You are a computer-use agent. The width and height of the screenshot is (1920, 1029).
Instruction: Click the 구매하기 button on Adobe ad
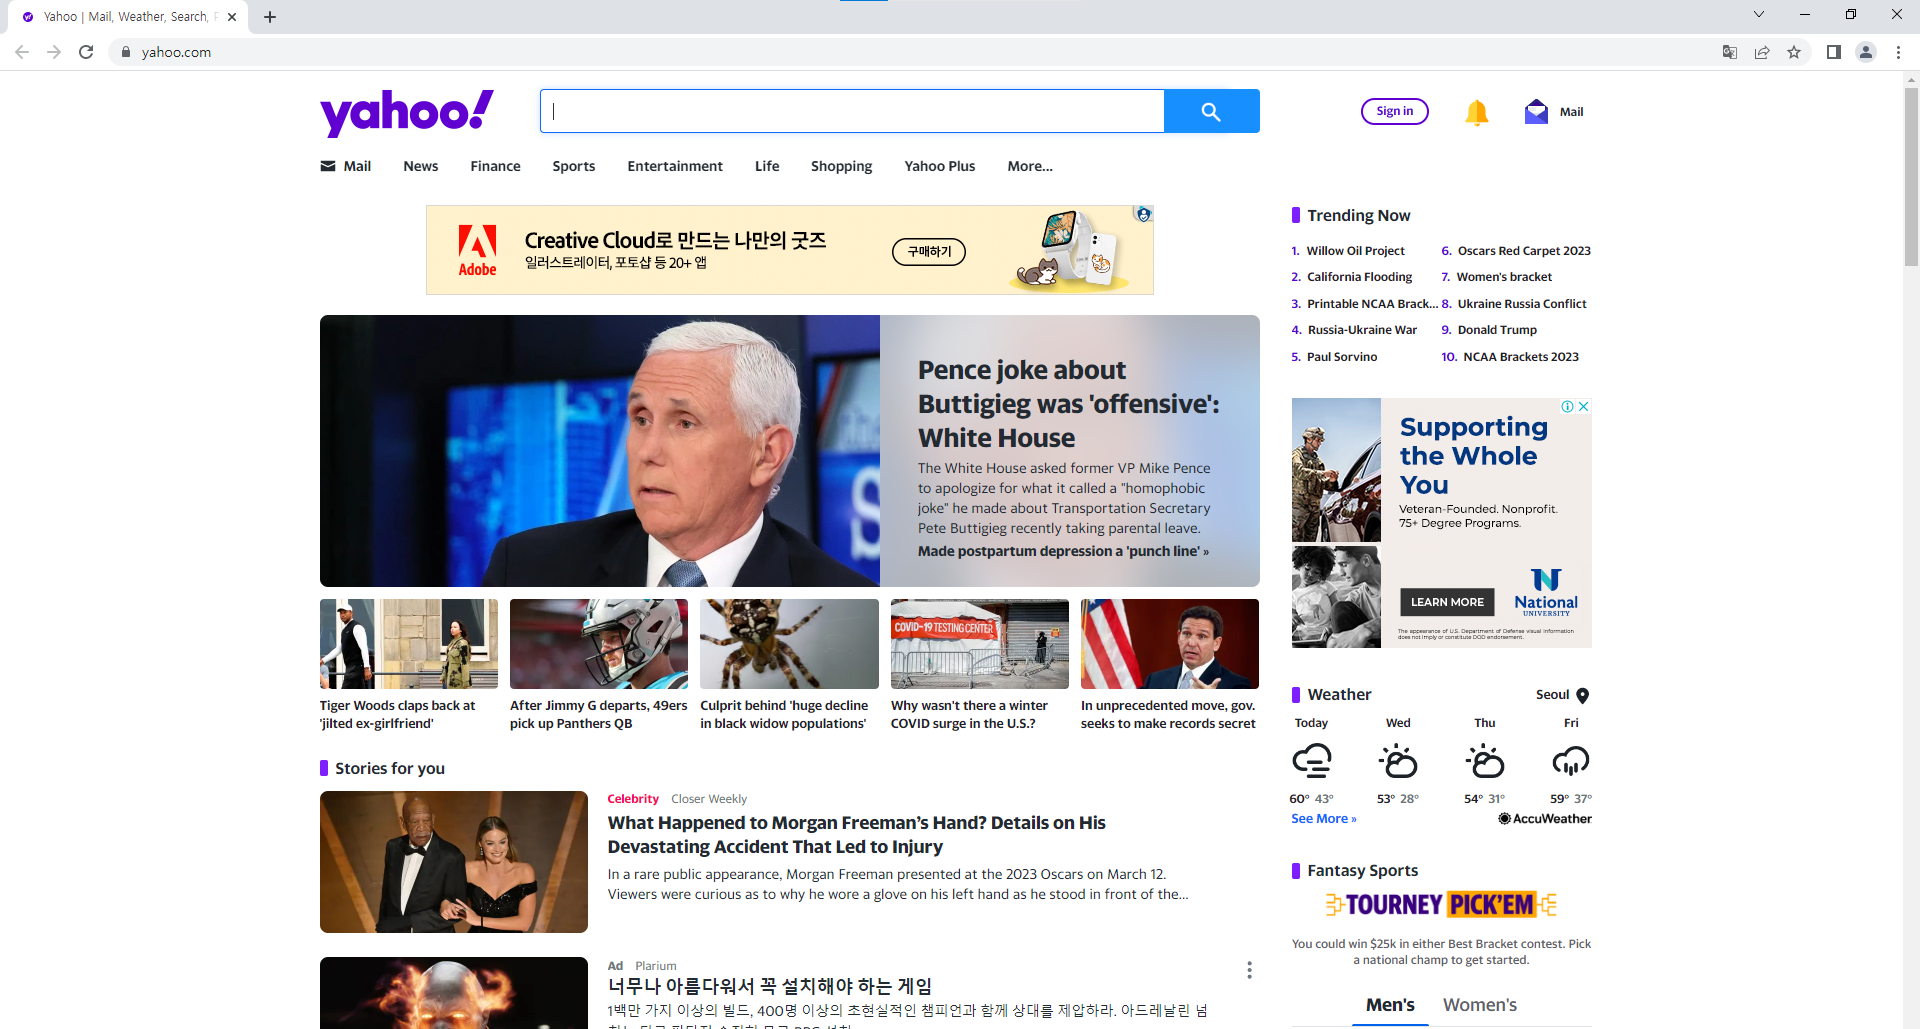929,252
